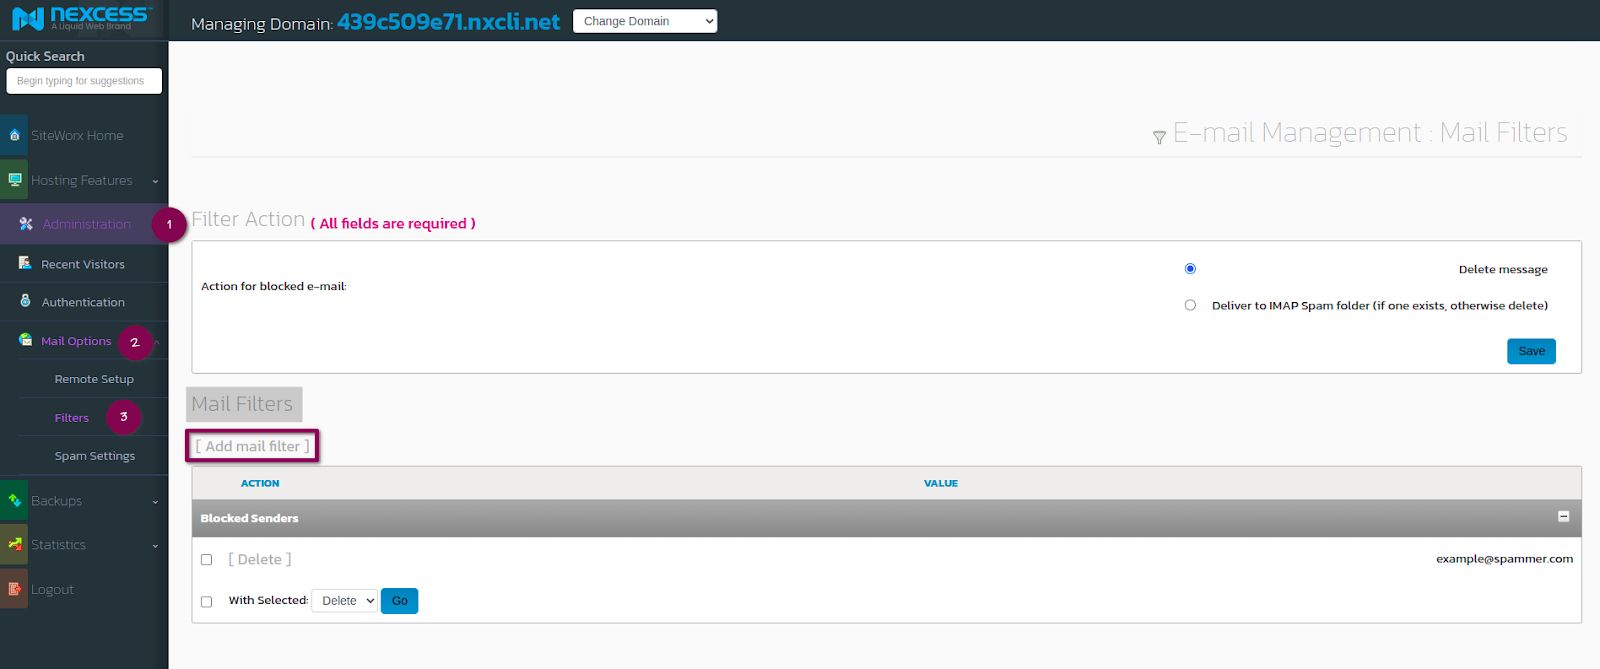Viewport: 1600px width, 669px height.
Task: Click the Mail Filters heading
Action: [243, 404]
